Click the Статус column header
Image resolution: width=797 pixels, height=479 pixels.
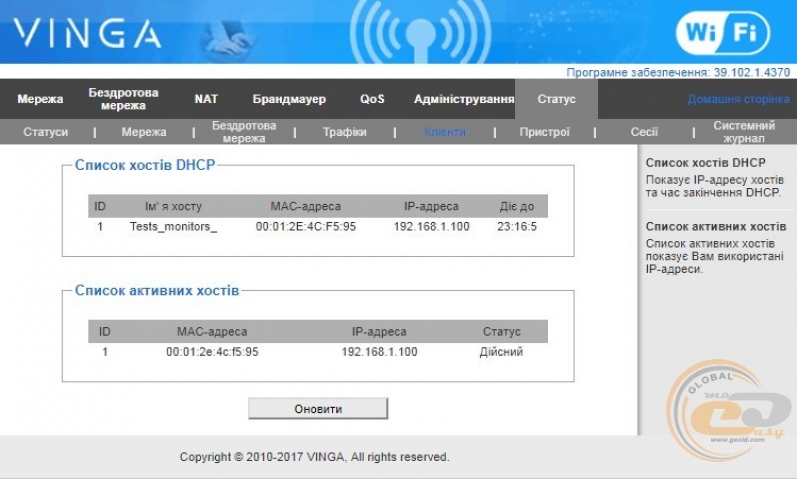tap(502, 332)
